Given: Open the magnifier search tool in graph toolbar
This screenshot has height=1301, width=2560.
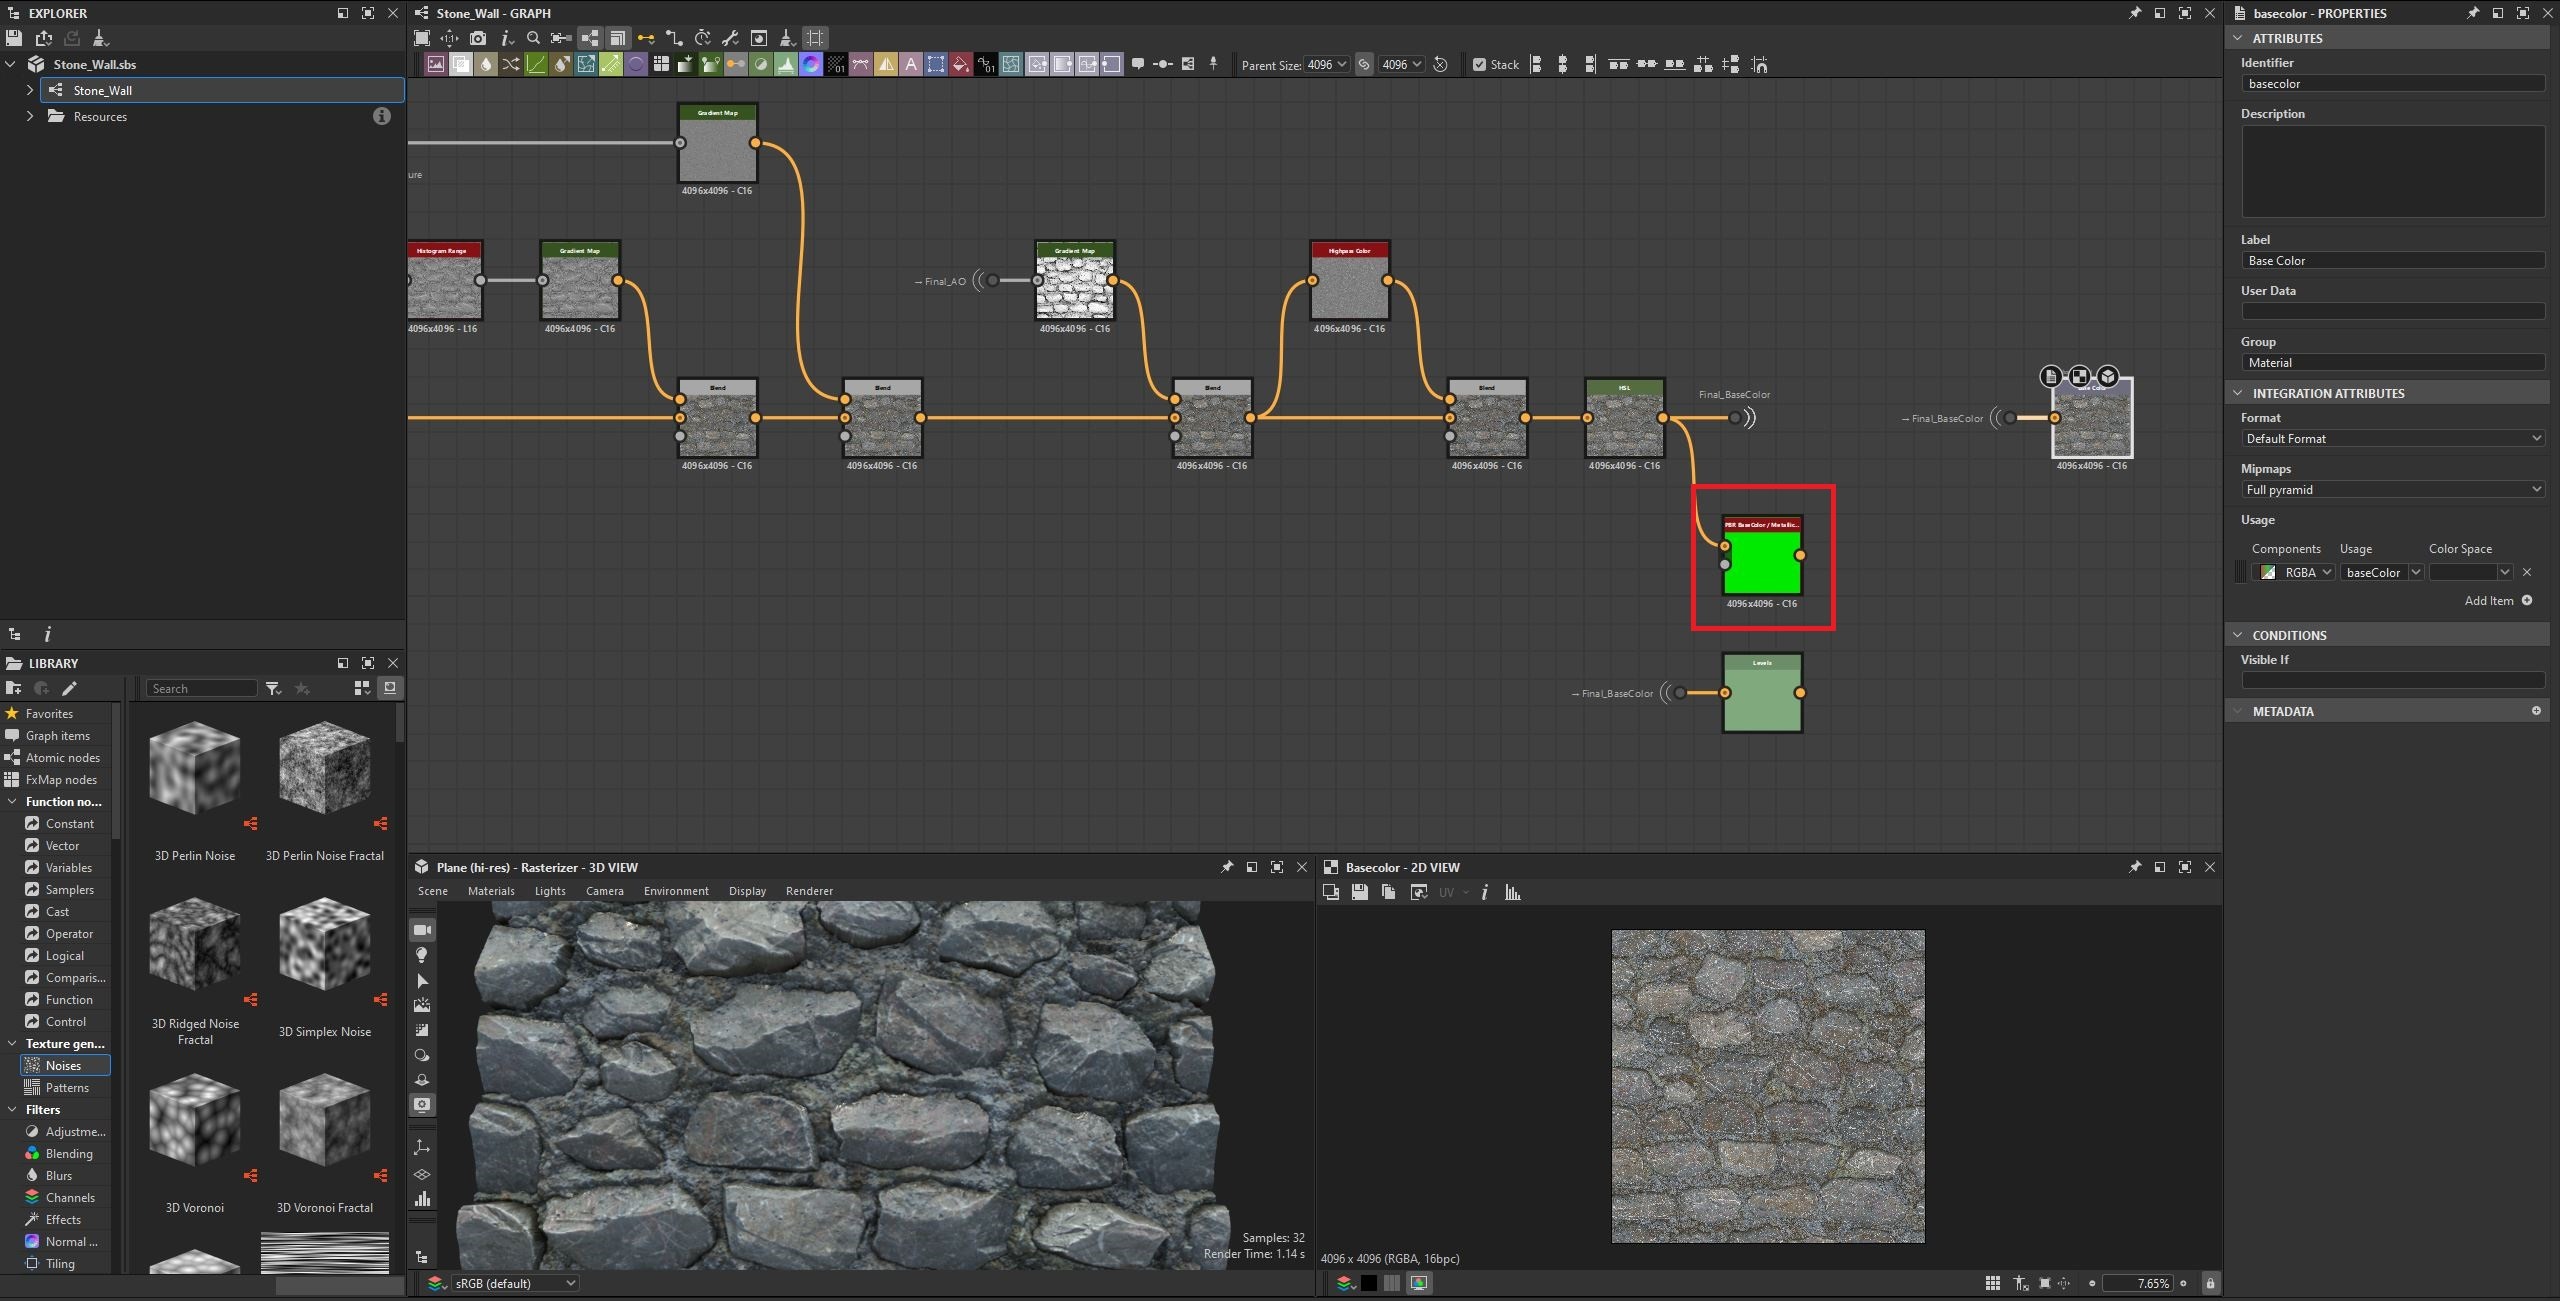Looking at the screenshot, I should tap(533, 38).
